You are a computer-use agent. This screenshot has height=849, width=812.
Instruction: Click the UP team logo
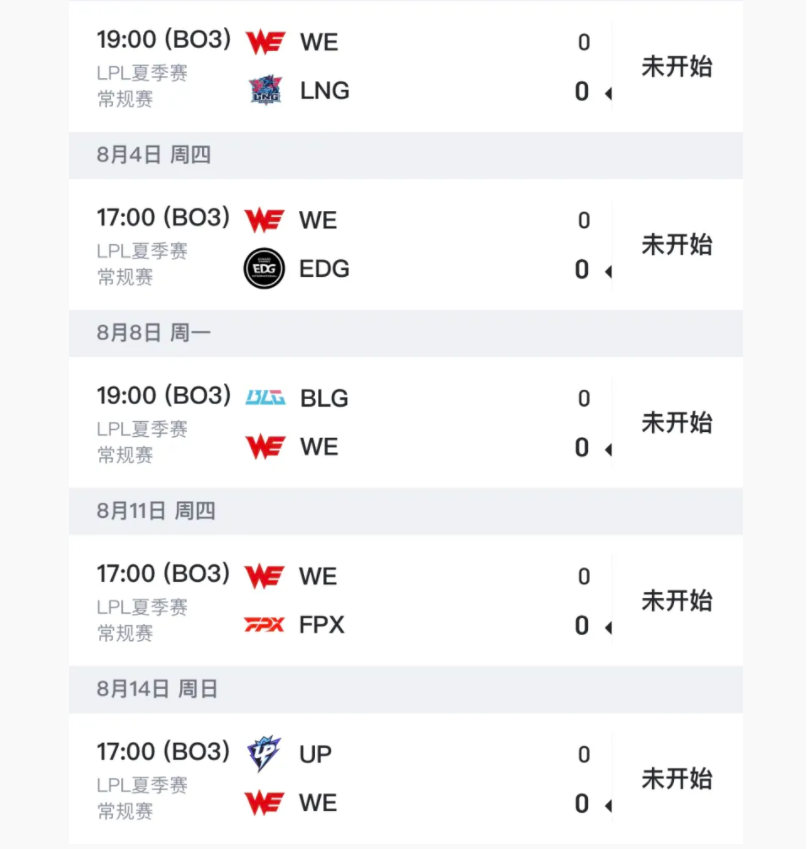(264, 754)
